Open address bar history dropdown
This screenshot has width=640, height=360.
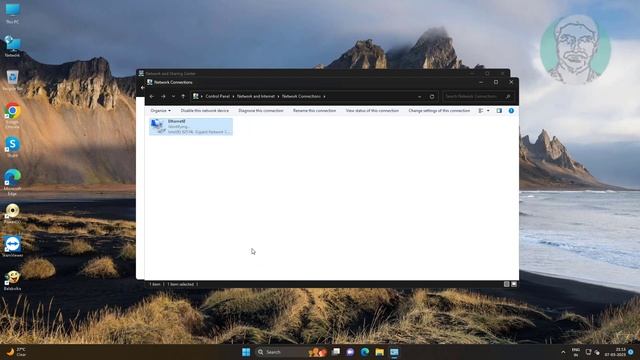tap(419, 97)
